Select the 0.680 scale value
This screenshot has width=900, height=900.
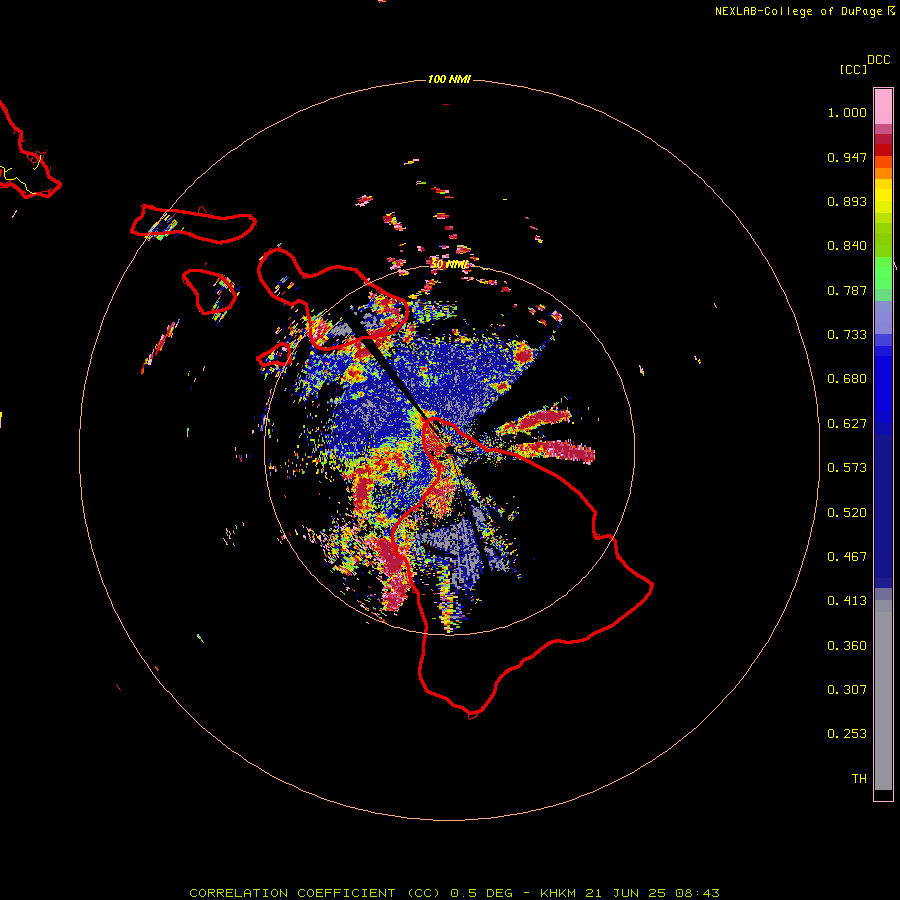click(847, 379)
